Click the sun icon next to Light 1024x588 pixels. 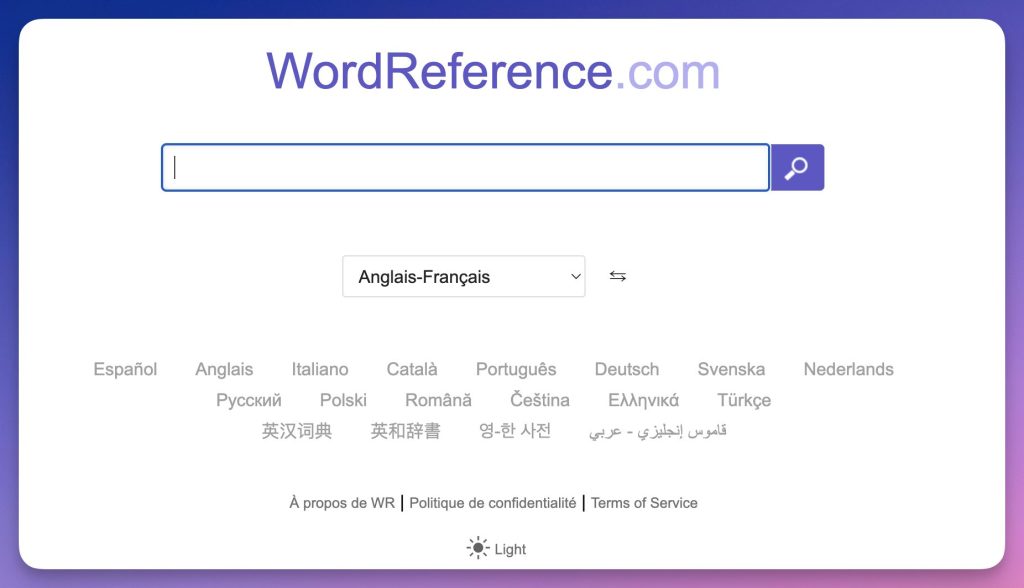(x=476, y=548)
